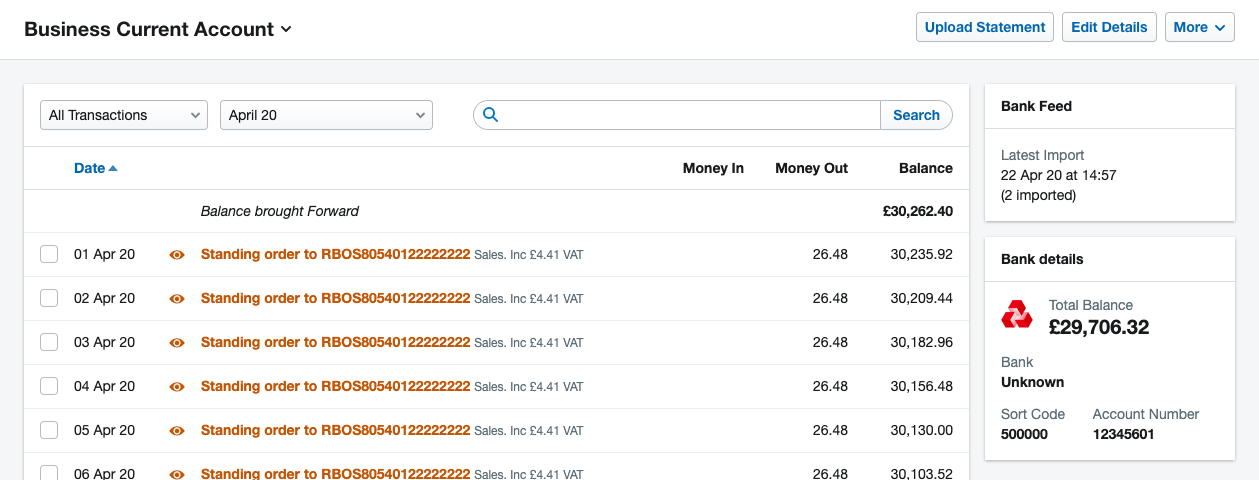Screen dimensions: 1259x480
Task: Click account number 12345601
Action: tap(1124, 434)
